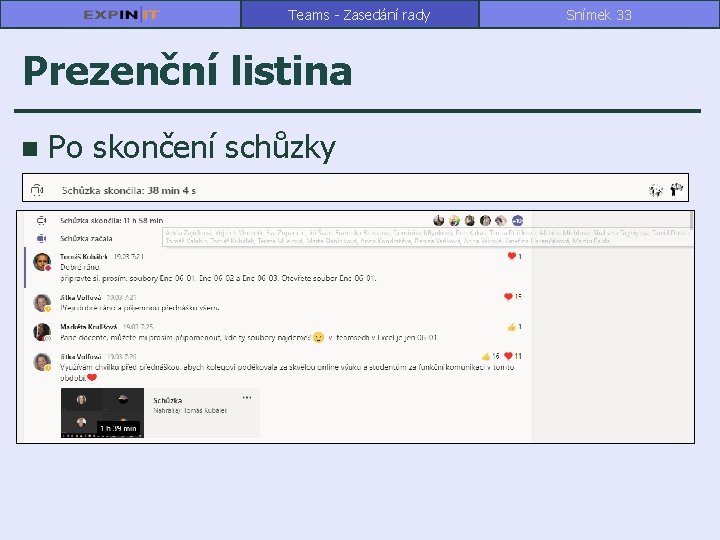The image size is (720, 540).
Task: Click the sender name 'Markéta Kralíková'
Action: click(89, 326)
